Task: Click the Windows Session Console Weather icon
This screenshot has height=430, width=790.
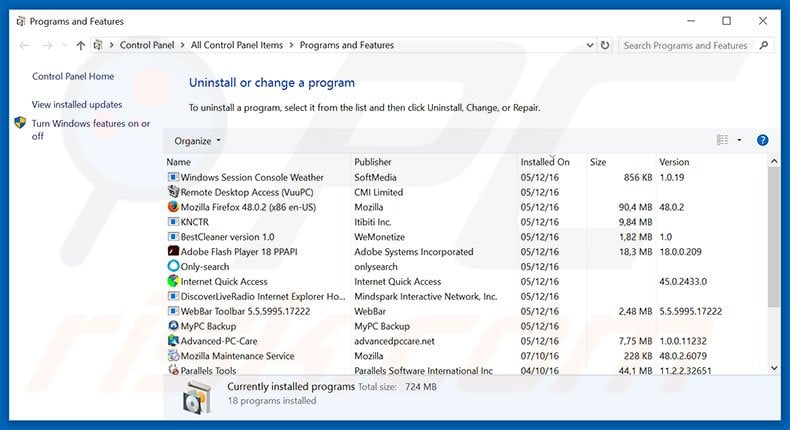Action: coord(173,177)
